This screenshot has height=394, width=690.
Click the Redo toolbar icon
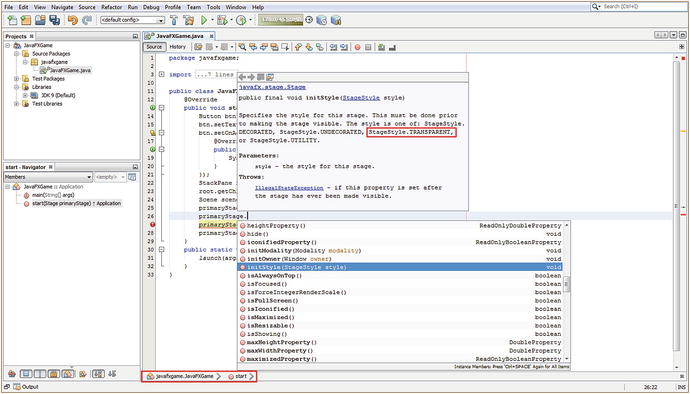point(87,20)
